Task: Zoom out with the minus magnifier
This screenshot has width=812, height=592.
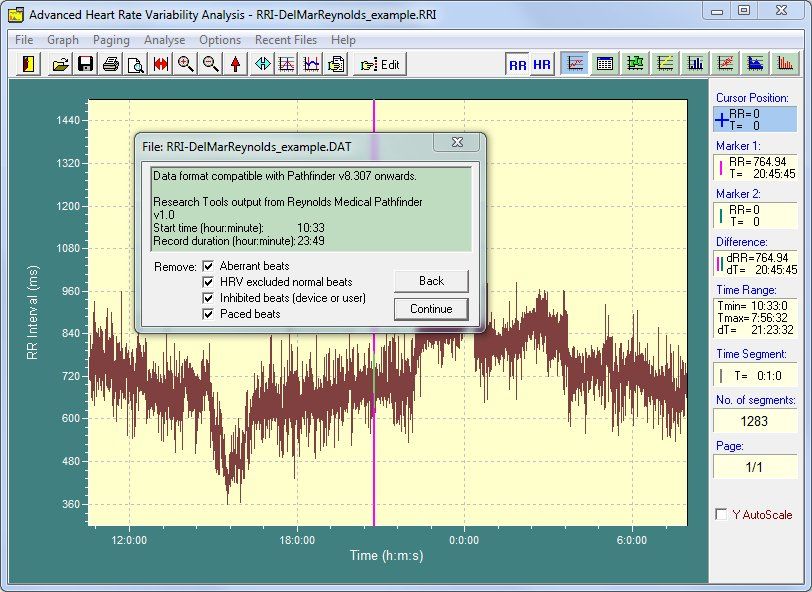Action: [210, 64]
